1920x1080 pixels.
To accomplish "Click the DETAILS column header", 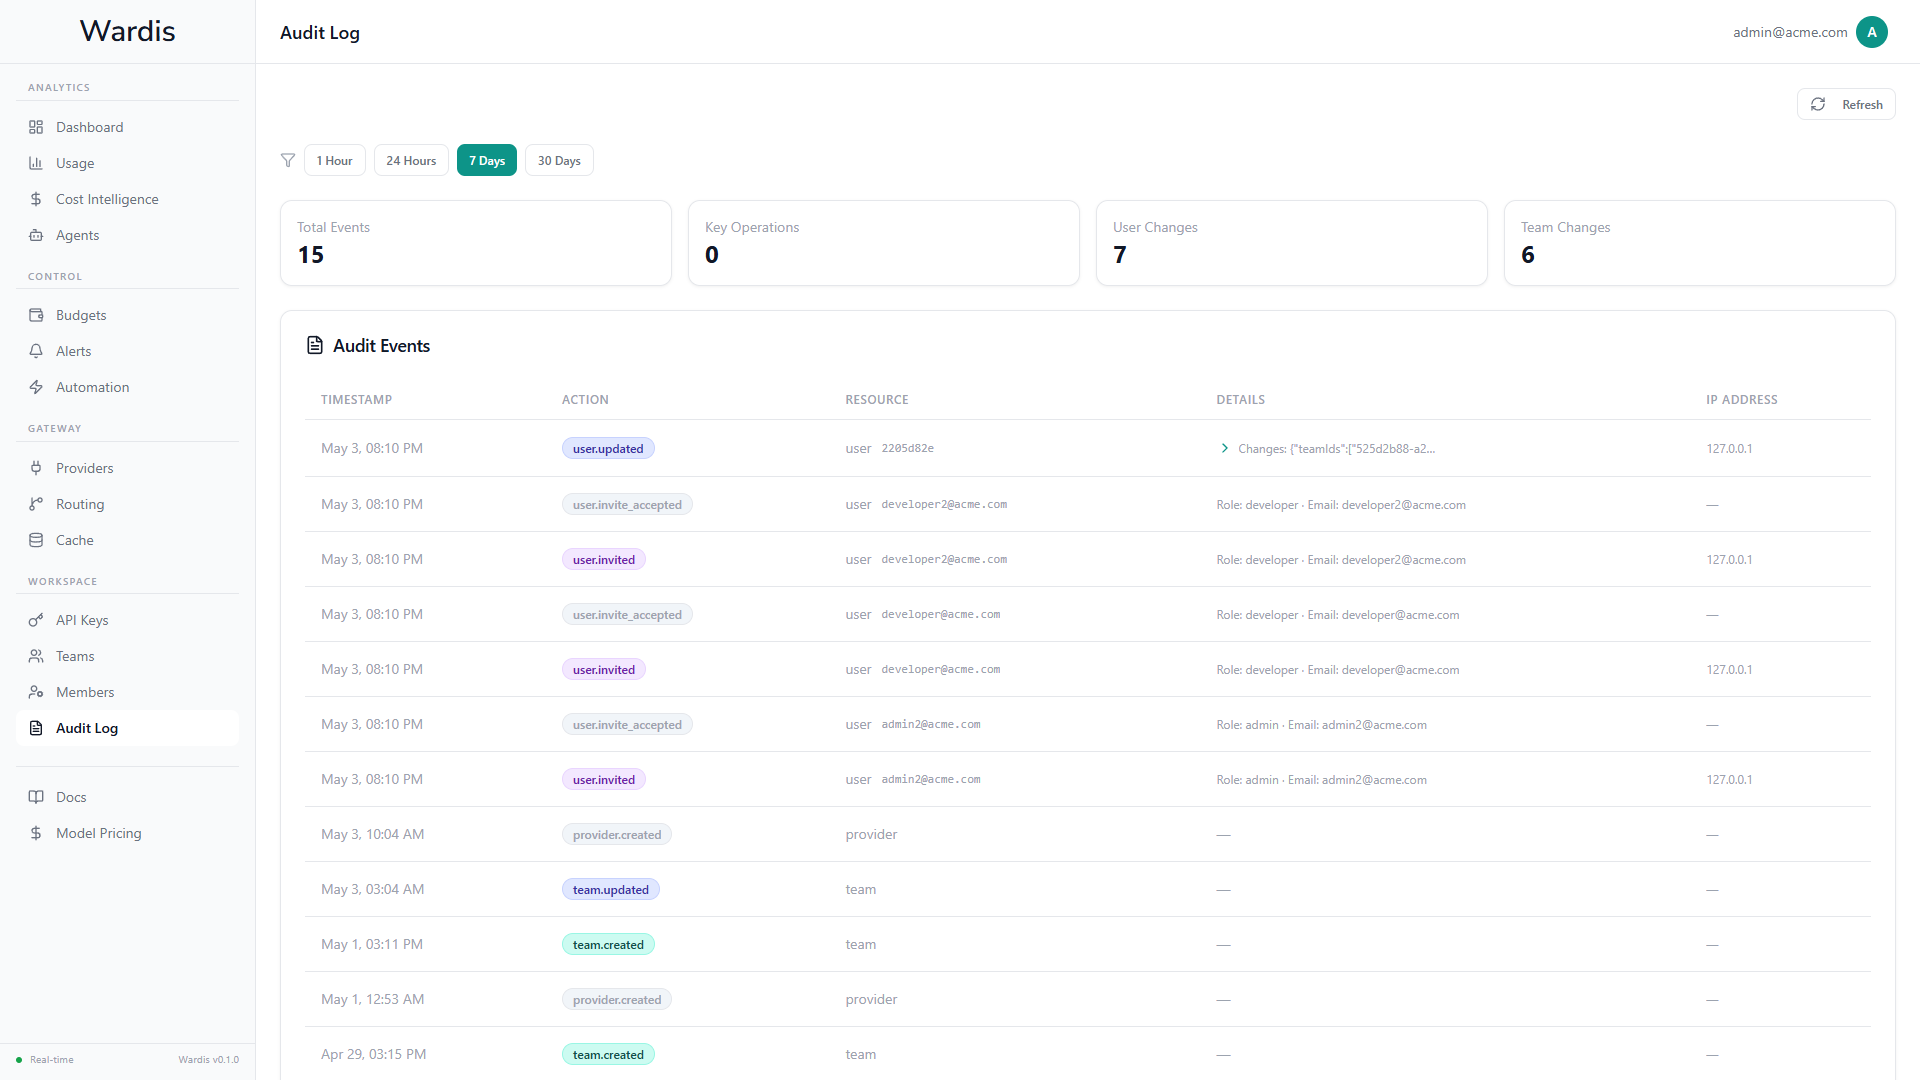I will coord(1241,399).
